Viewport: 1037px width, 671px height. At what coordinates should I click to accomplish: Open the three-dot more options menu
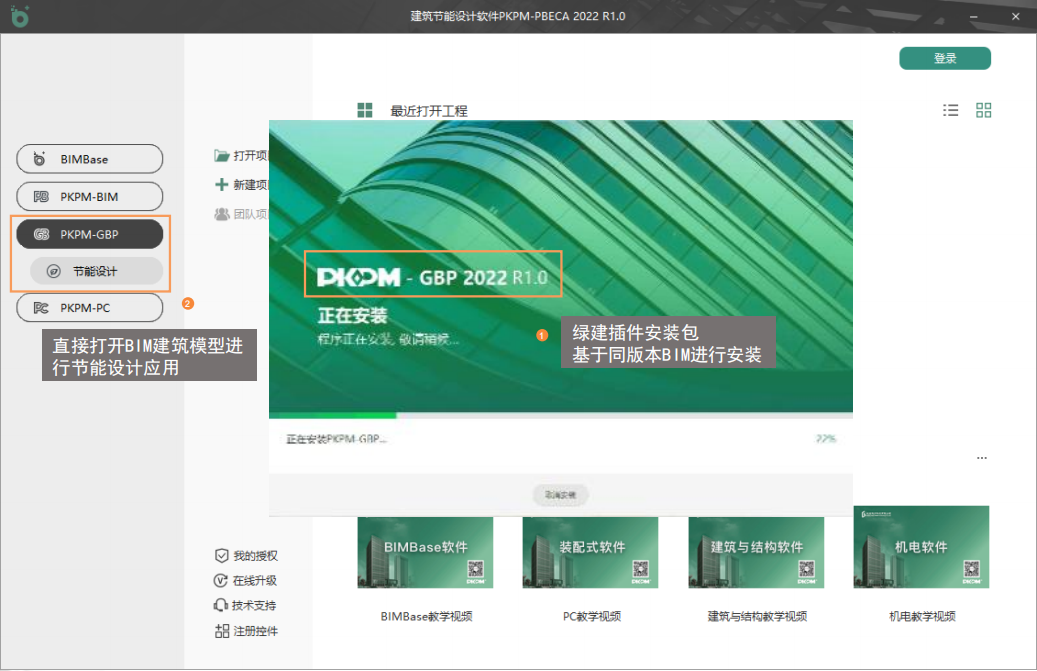pos(982,458)
